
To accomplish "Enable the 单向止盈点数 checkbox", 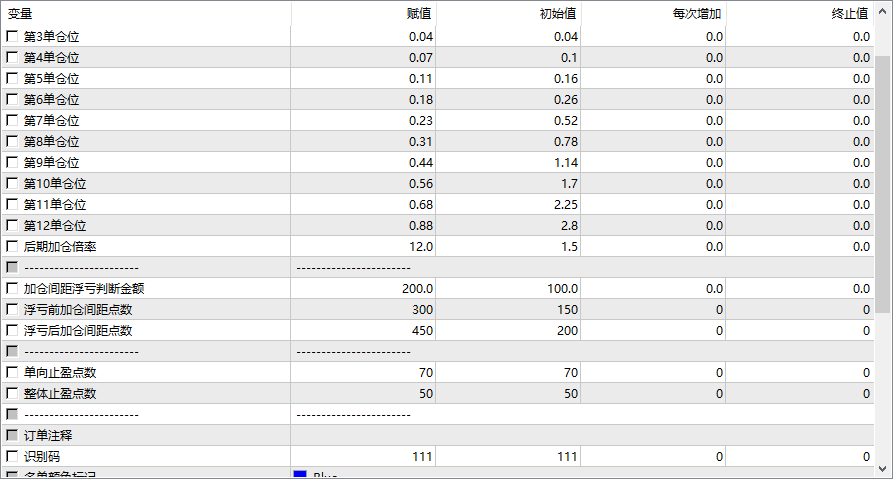I will (x=12, y=372).
